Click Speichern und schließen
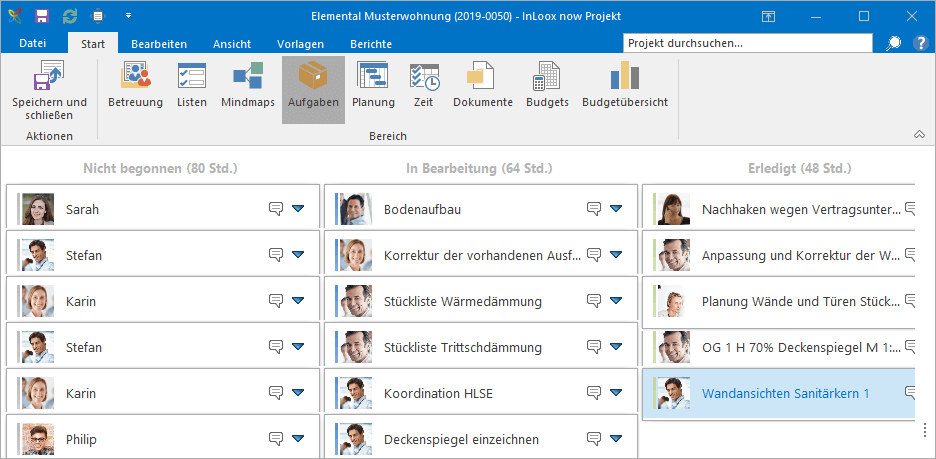Viewport: 936px width, 459px height. (x=50, y=90)
